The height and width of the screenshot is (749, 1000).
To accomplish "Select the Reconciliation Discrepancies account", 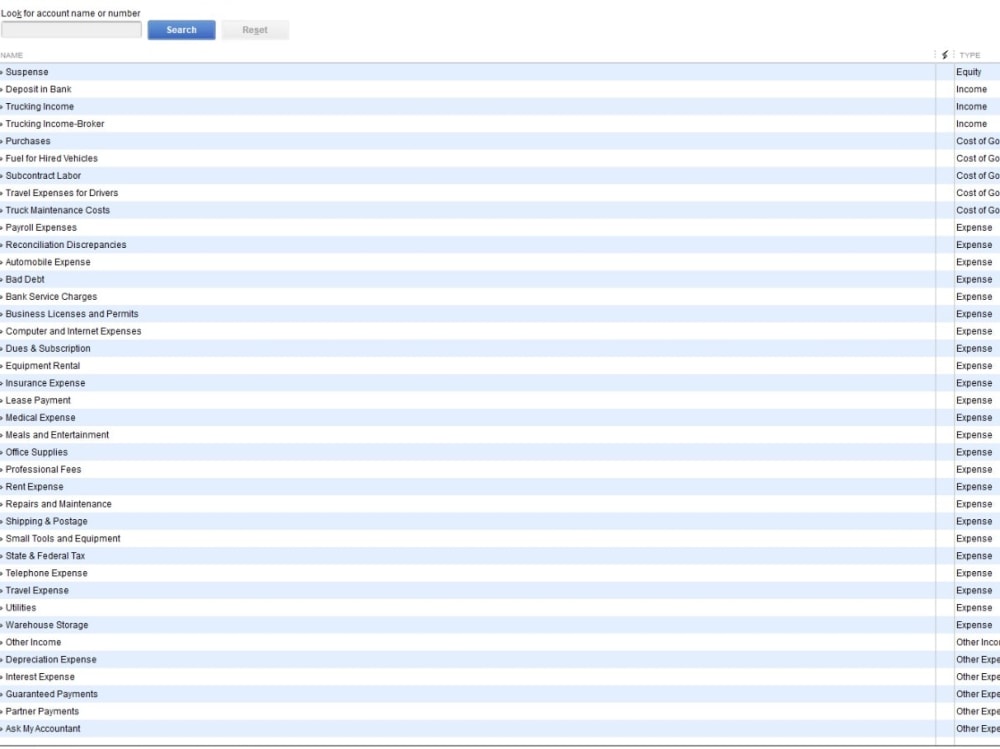I will [x=66, y=245].
